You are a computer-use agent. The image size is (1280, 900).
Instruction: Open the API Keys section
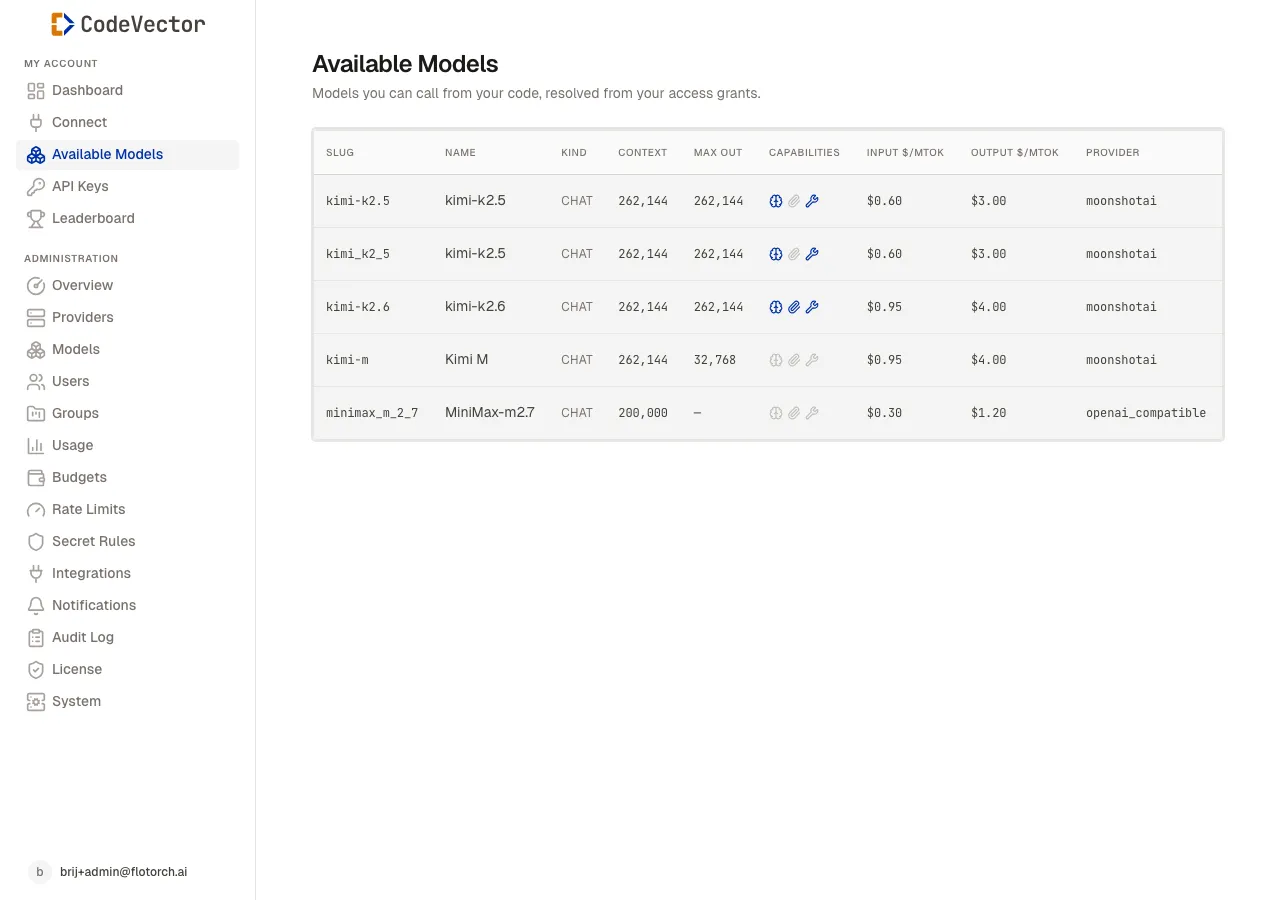[x=127, y=187]
